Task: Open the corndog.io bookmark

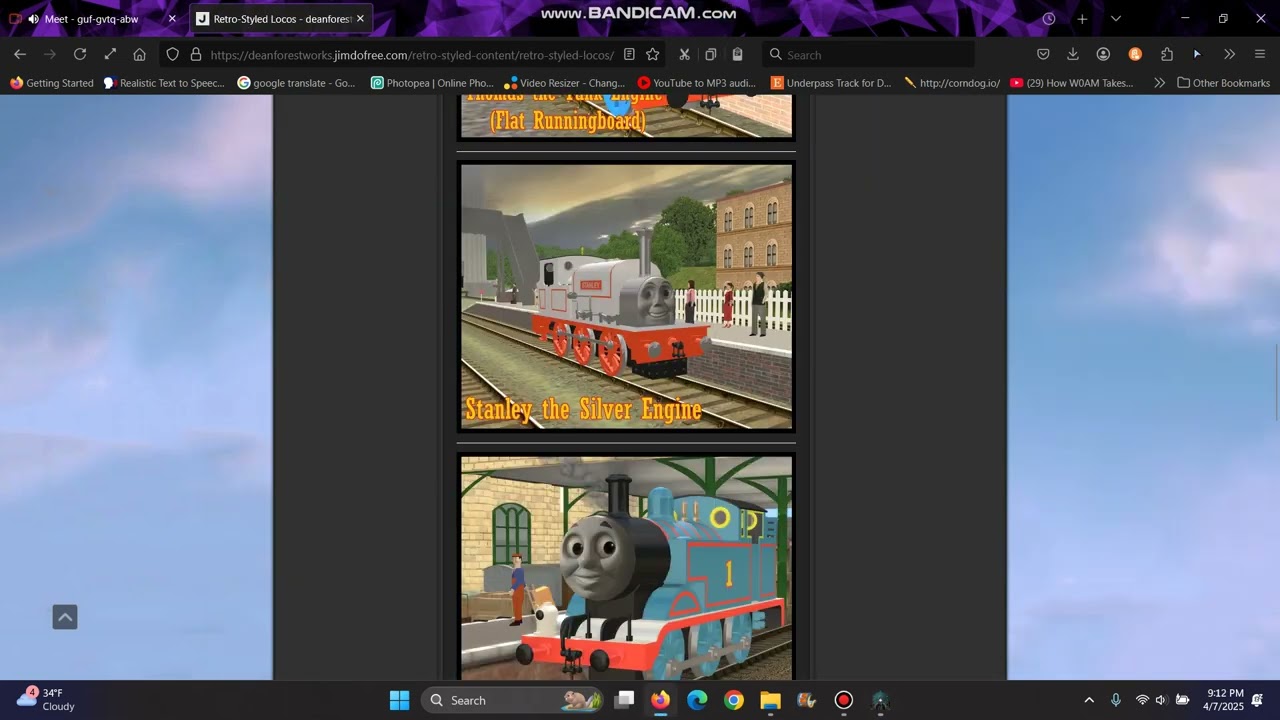Action: (952, 83)
